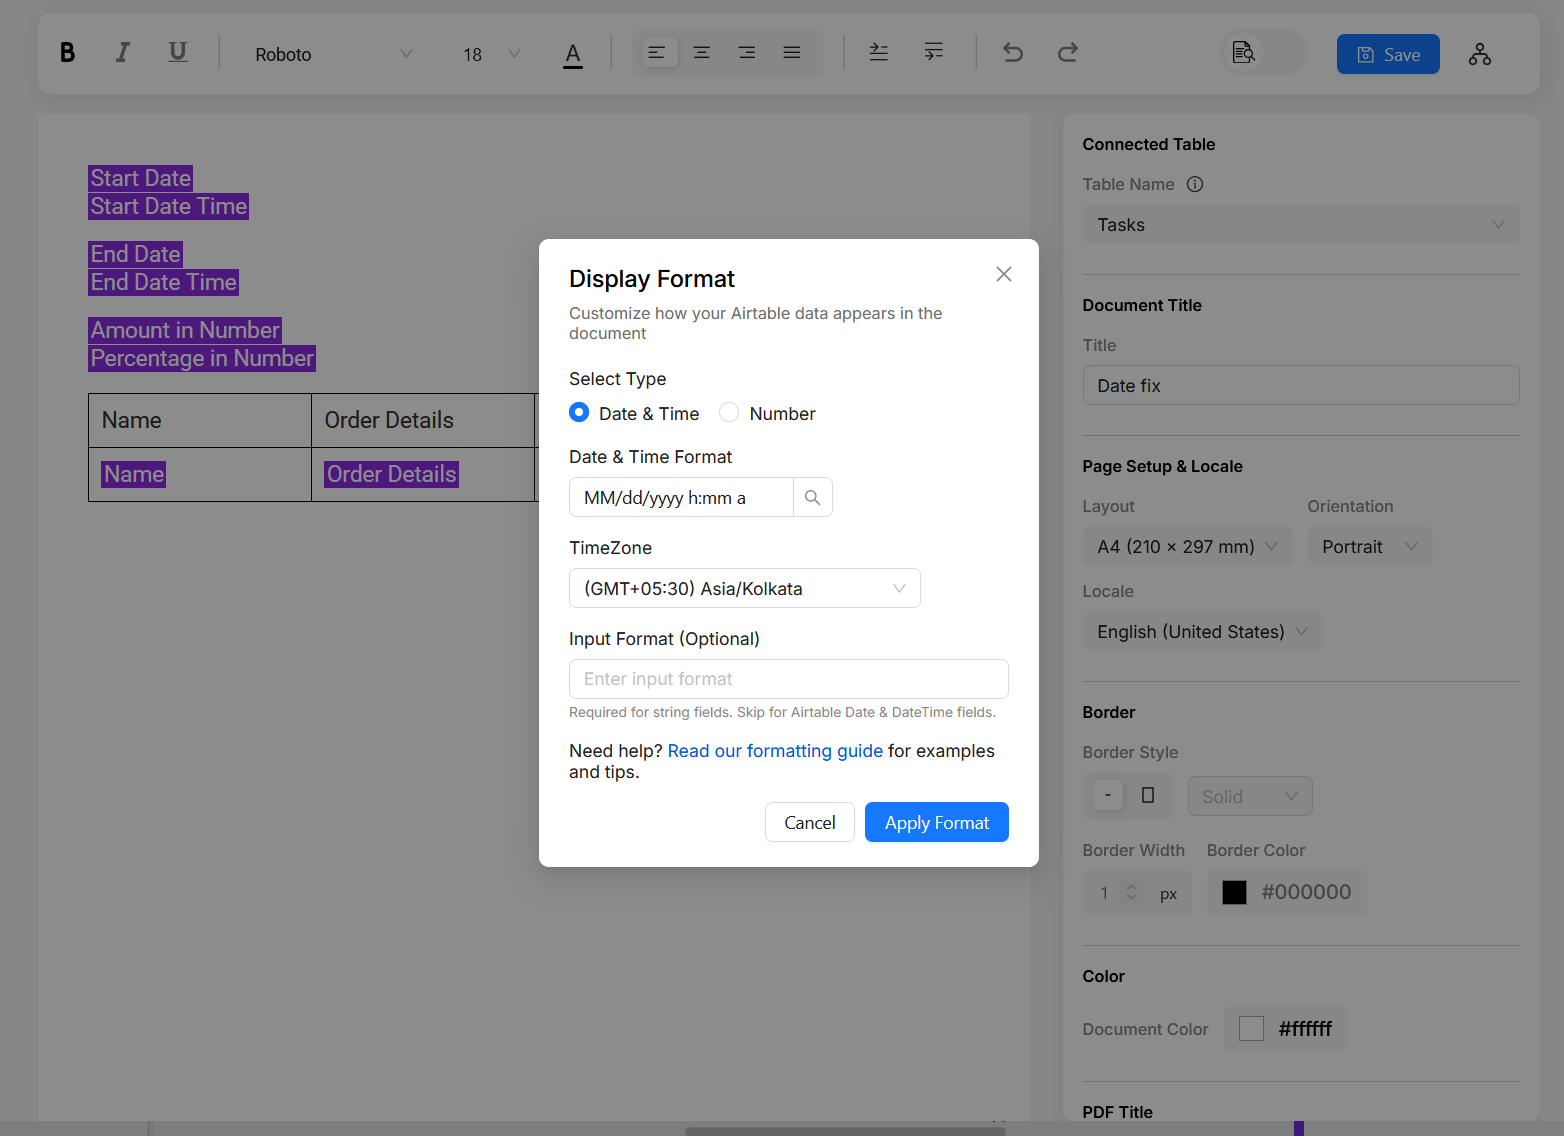Select the End Date Time placeholder

[x=164, y=282]
